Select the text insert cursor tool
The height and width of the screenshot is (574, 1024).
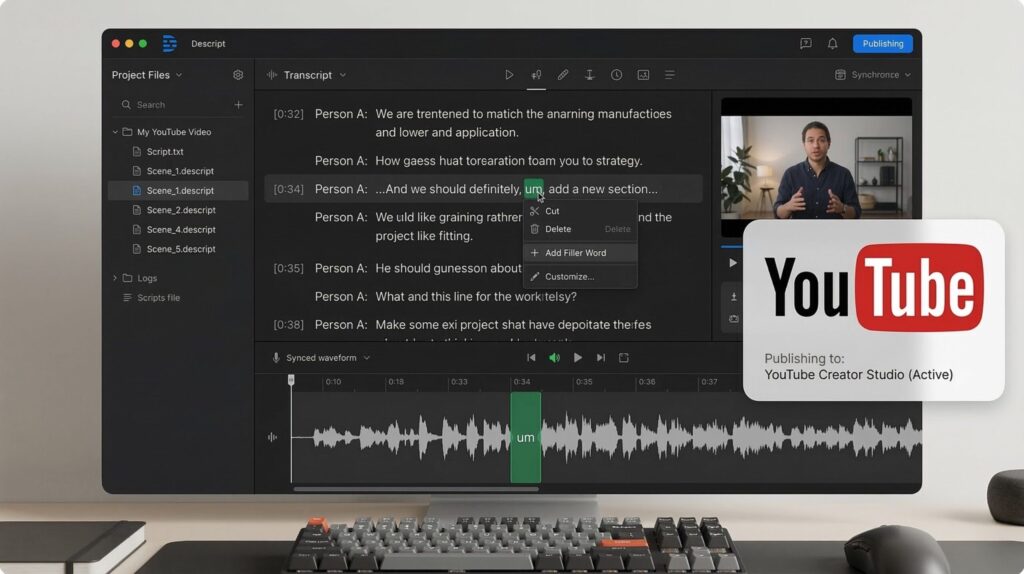click(x=589, y=75)
